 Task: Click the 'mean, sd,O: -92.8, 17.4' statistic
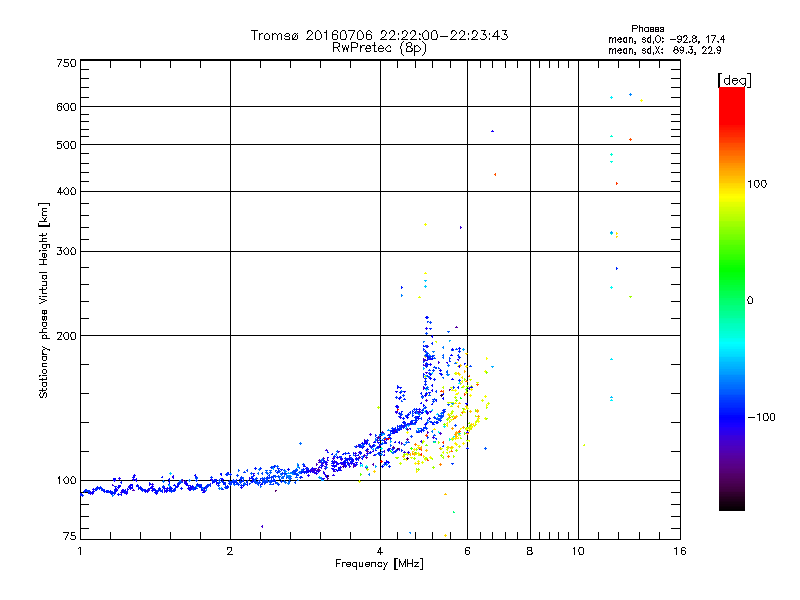[x=666, y=39]
